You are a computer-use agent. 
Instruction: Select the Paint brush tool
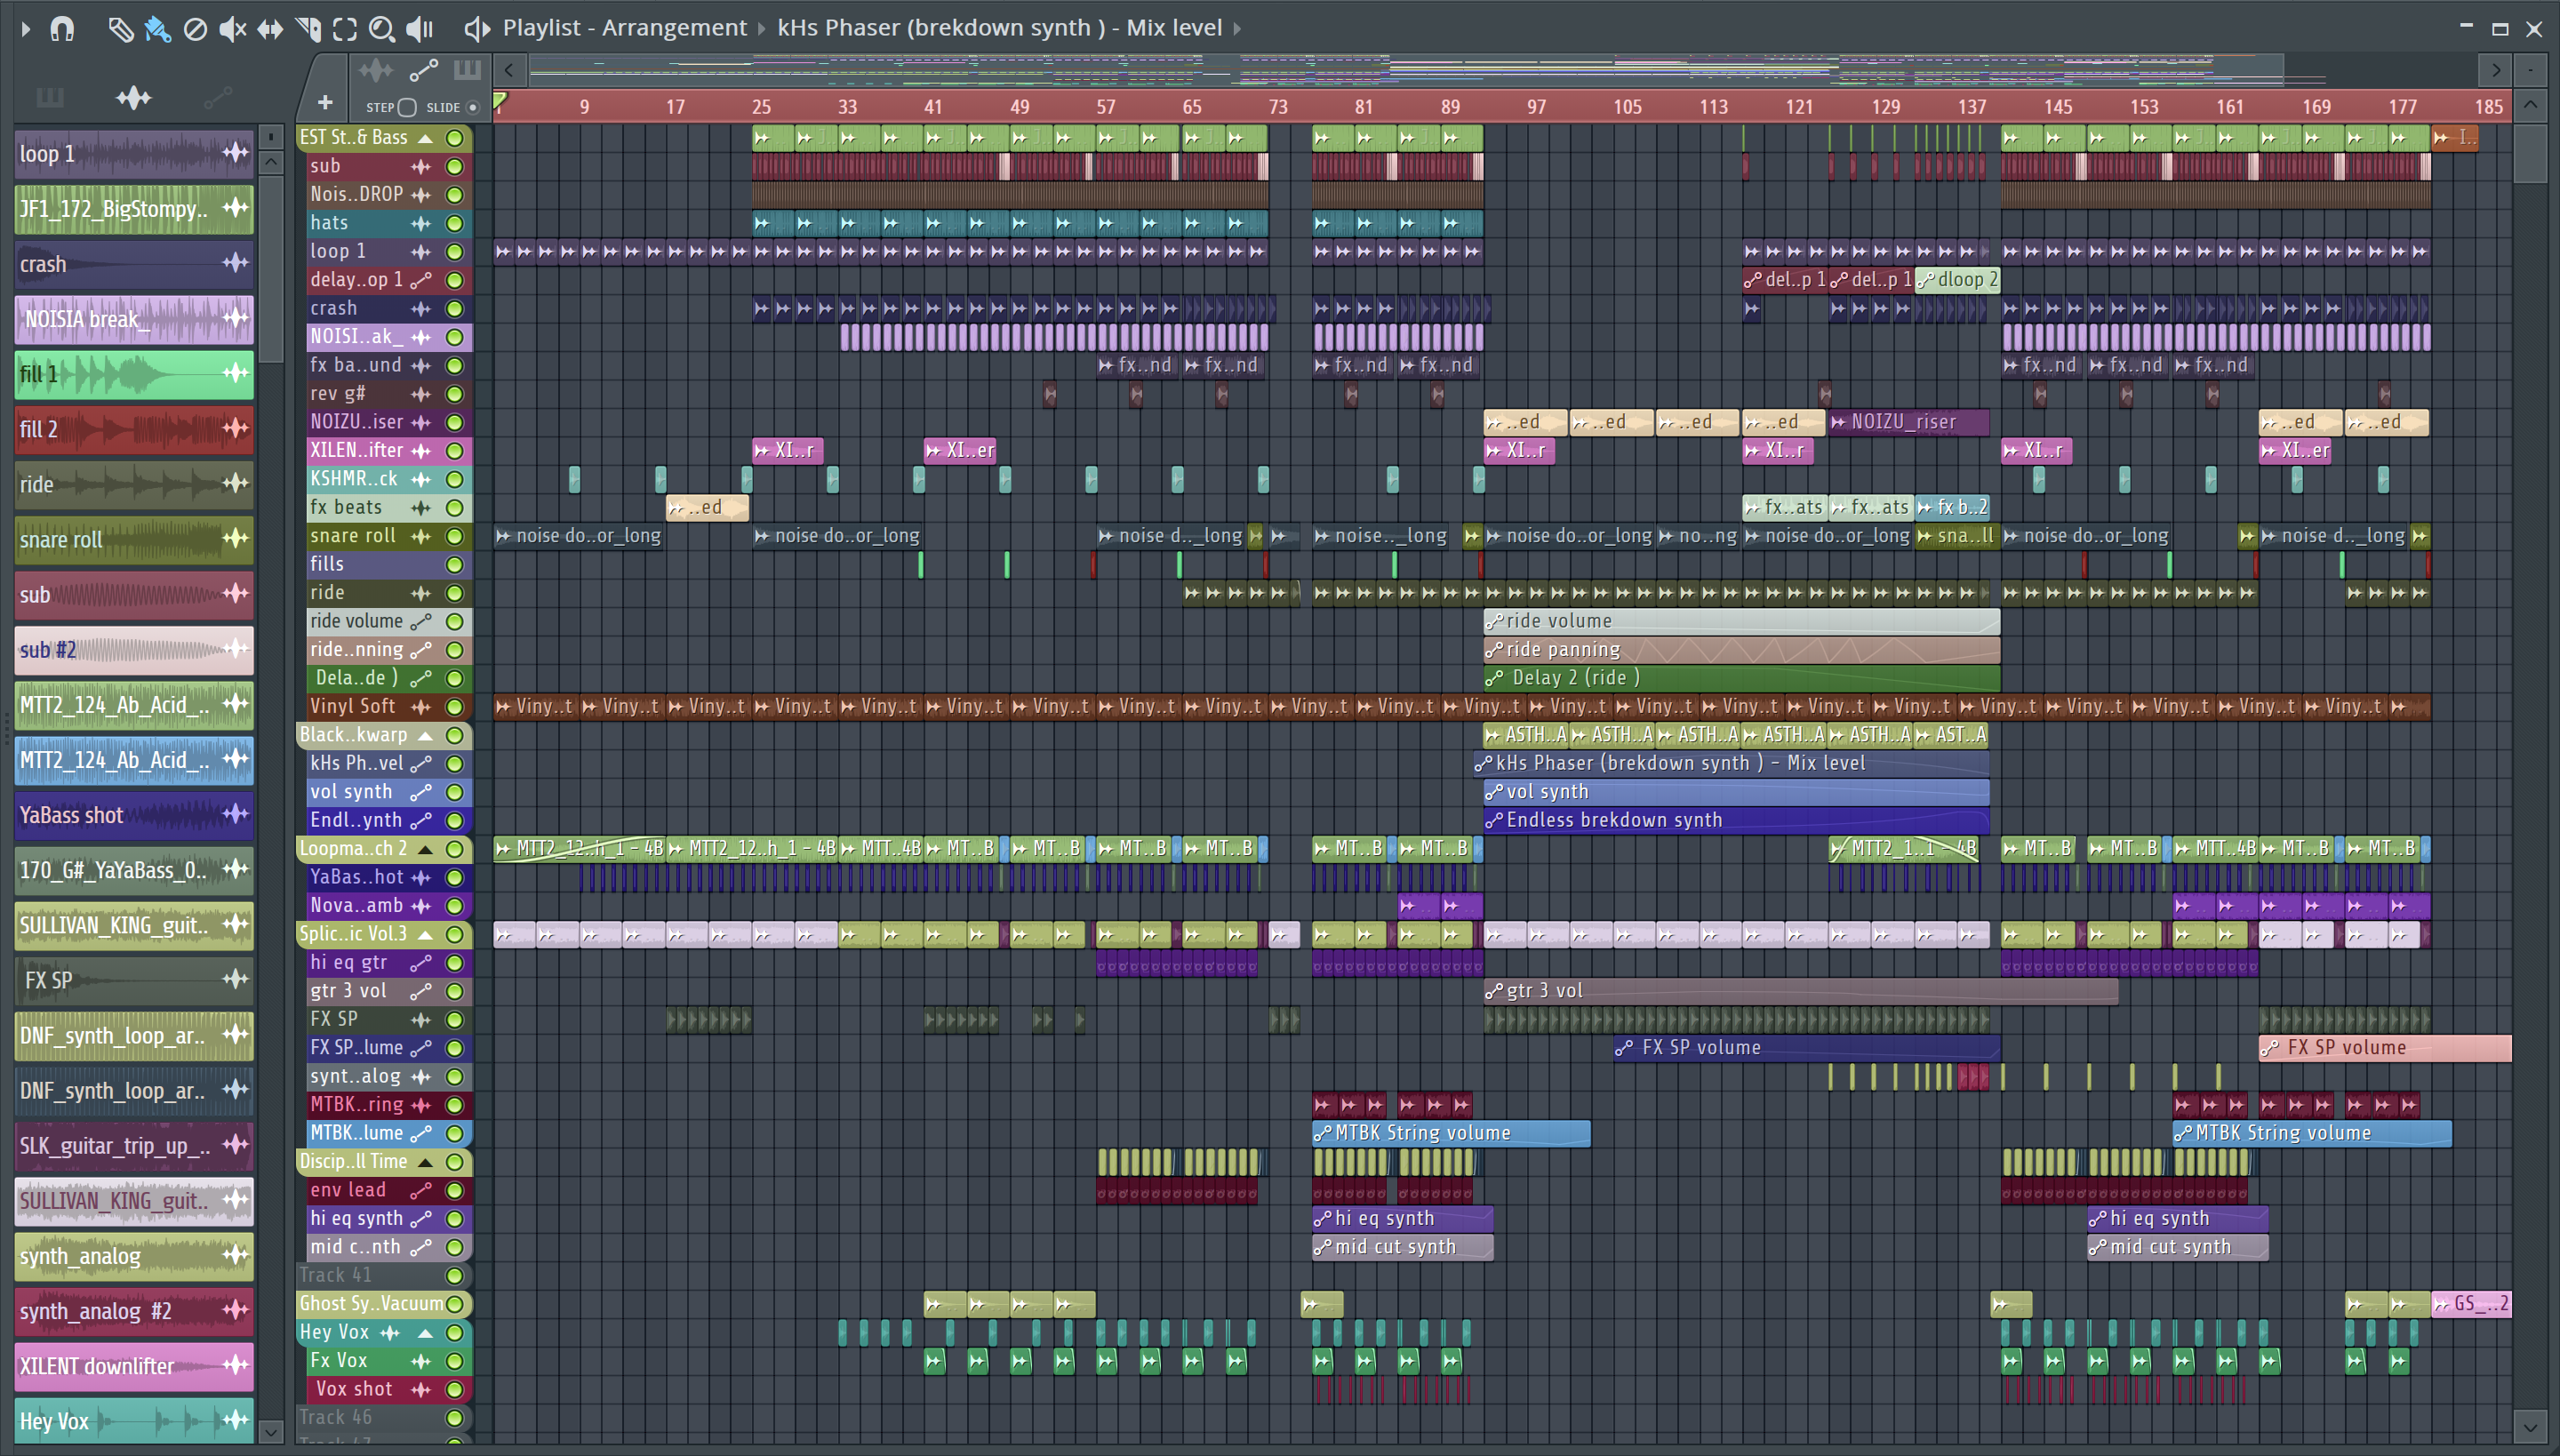coord(157,28)
